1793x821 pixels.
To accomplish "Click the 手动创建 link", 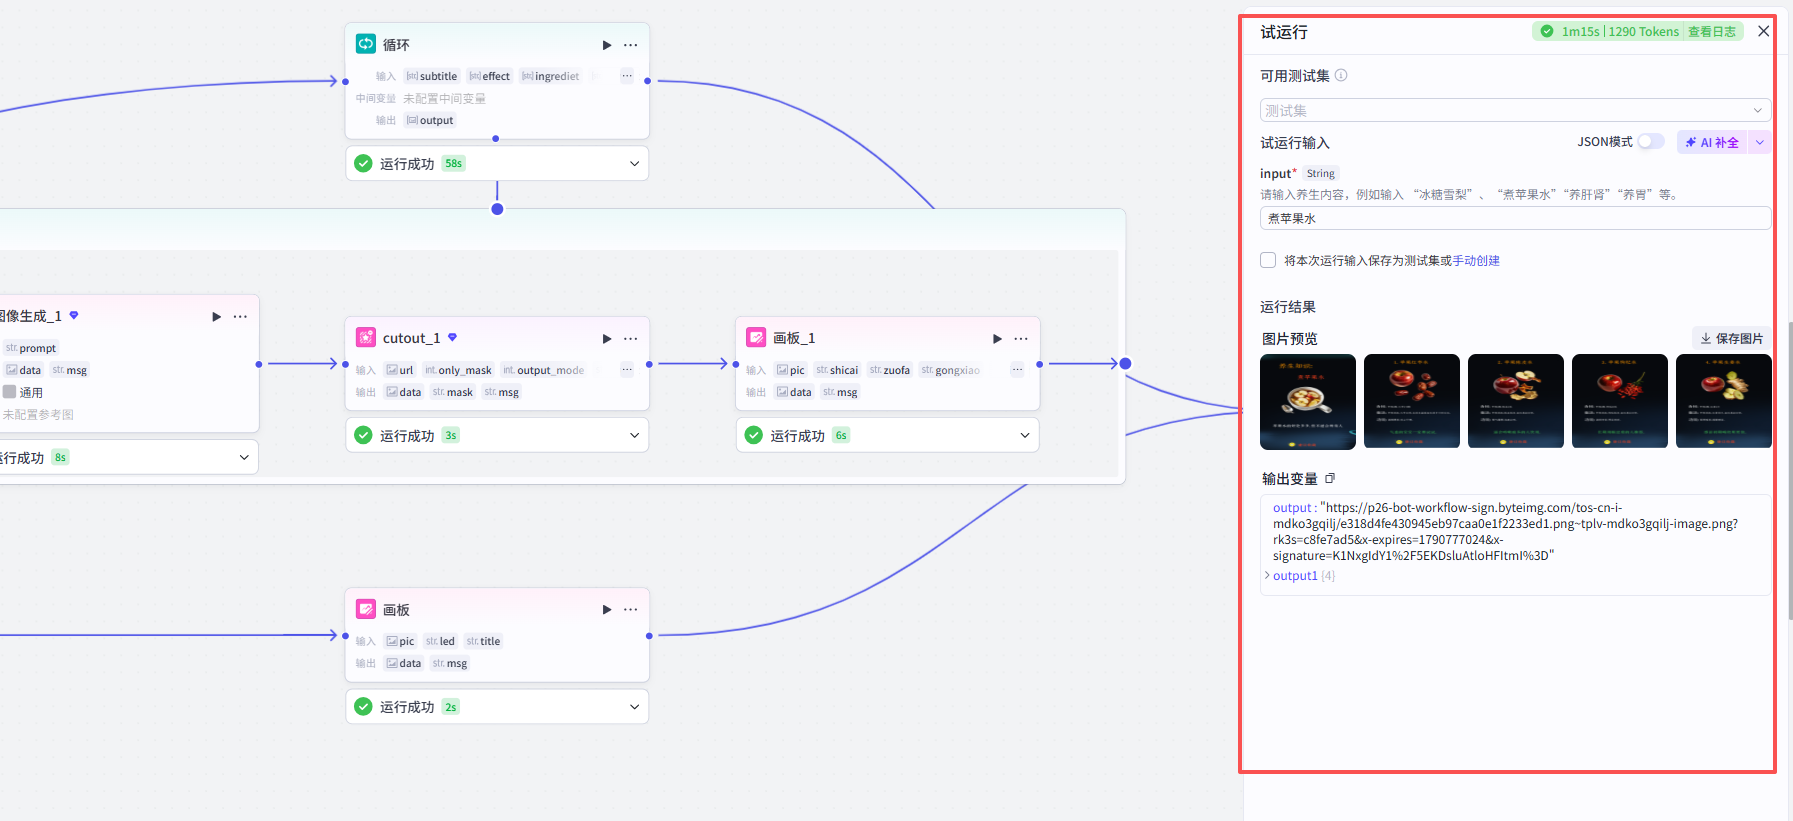I will pos(1476,261).
